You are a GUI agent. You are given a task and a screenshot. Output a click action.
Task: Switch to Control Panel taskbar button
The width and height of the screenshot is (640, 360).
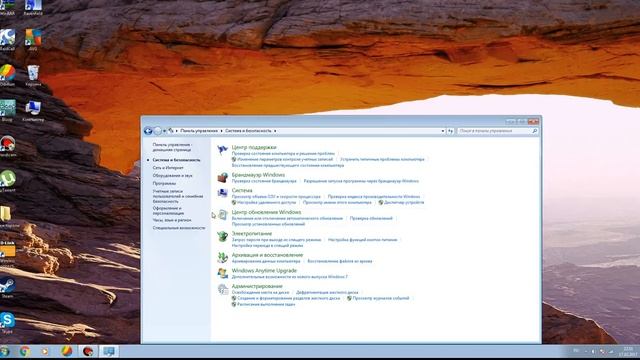[x=109, y=351]
